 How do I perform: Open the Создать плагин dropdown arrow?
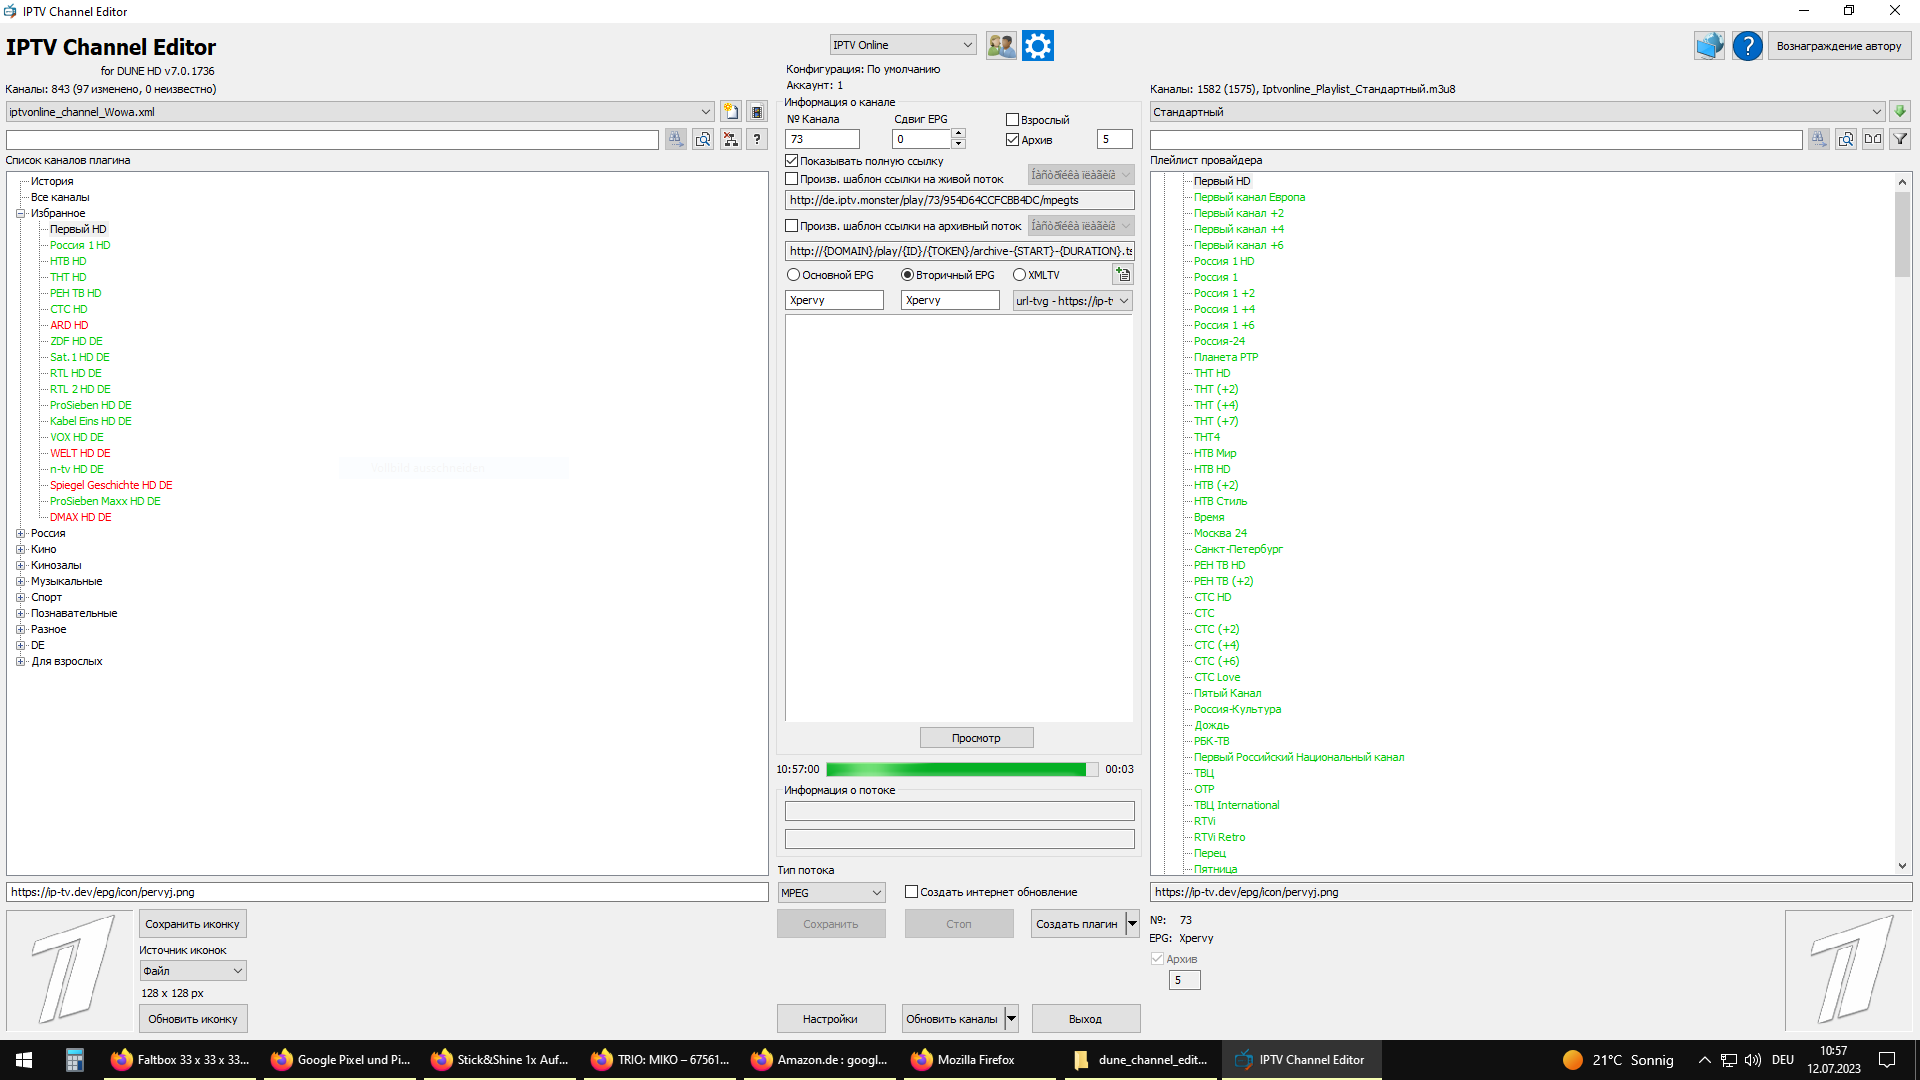click(x=1132, y=924)
